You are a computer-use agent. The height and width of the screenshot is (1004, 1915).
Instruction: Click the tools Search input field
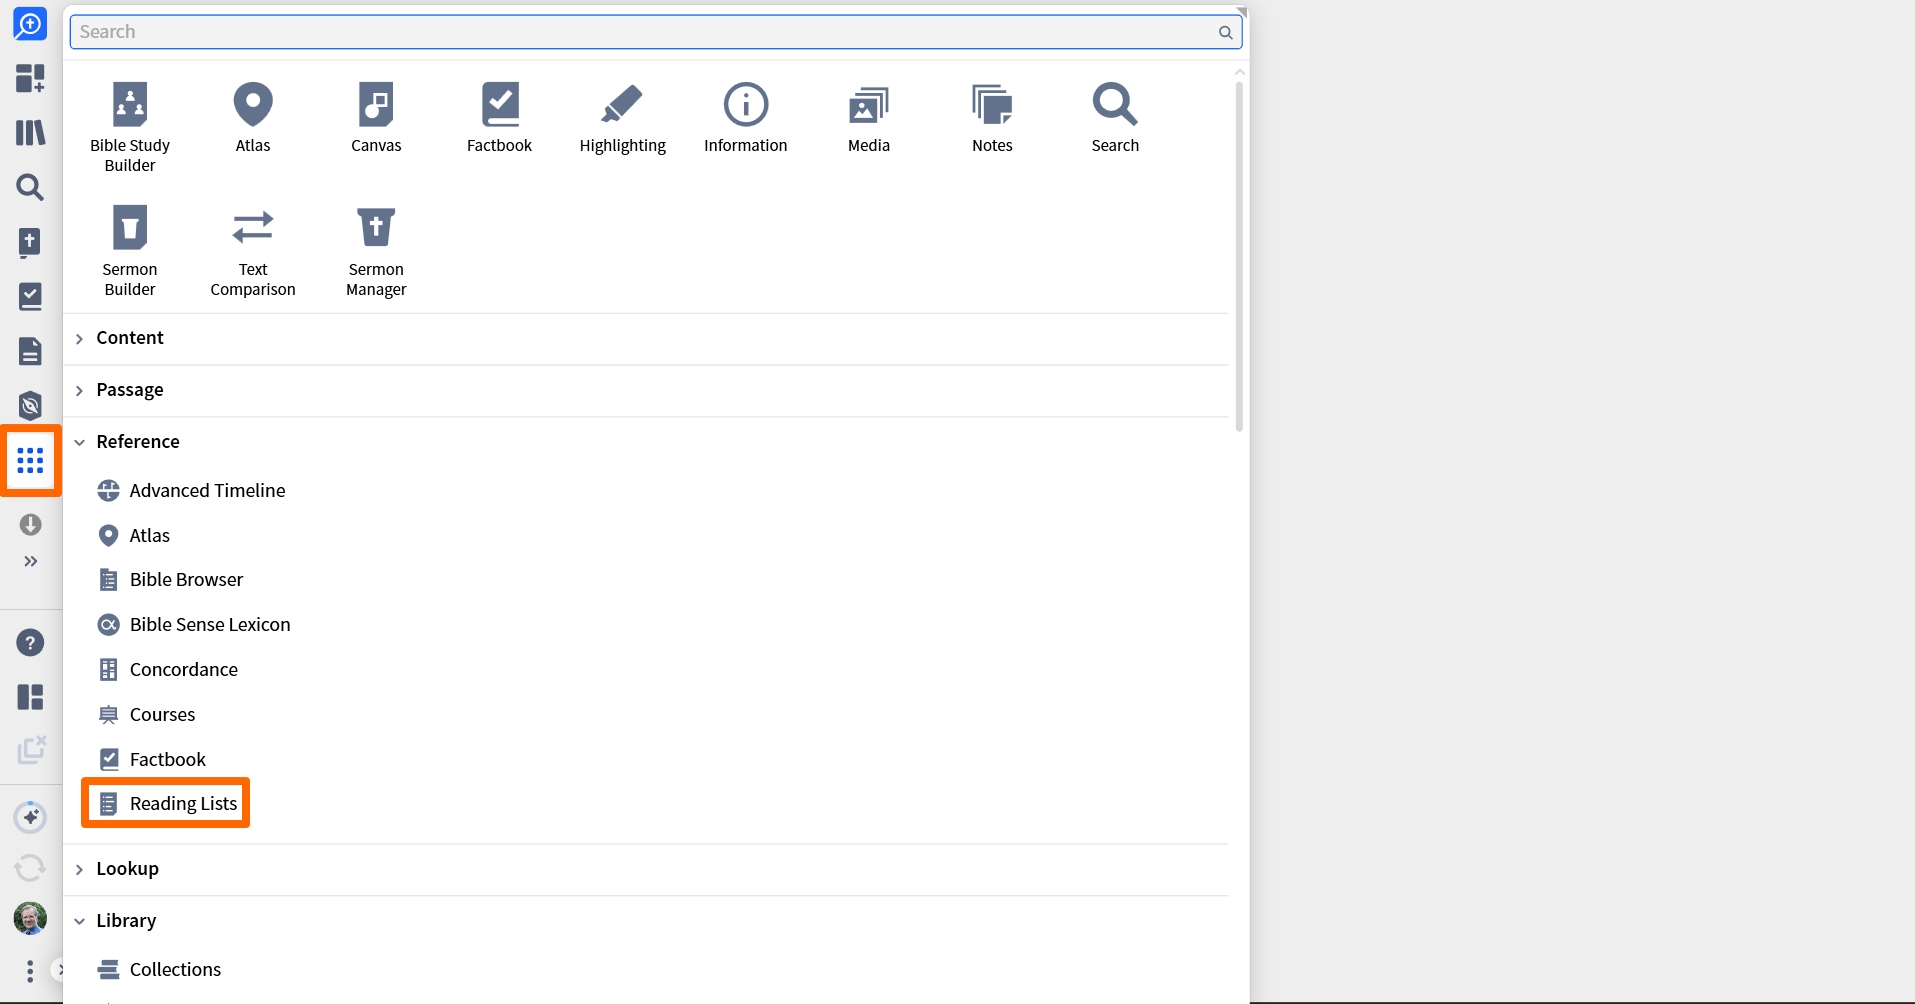pos(656,32)
